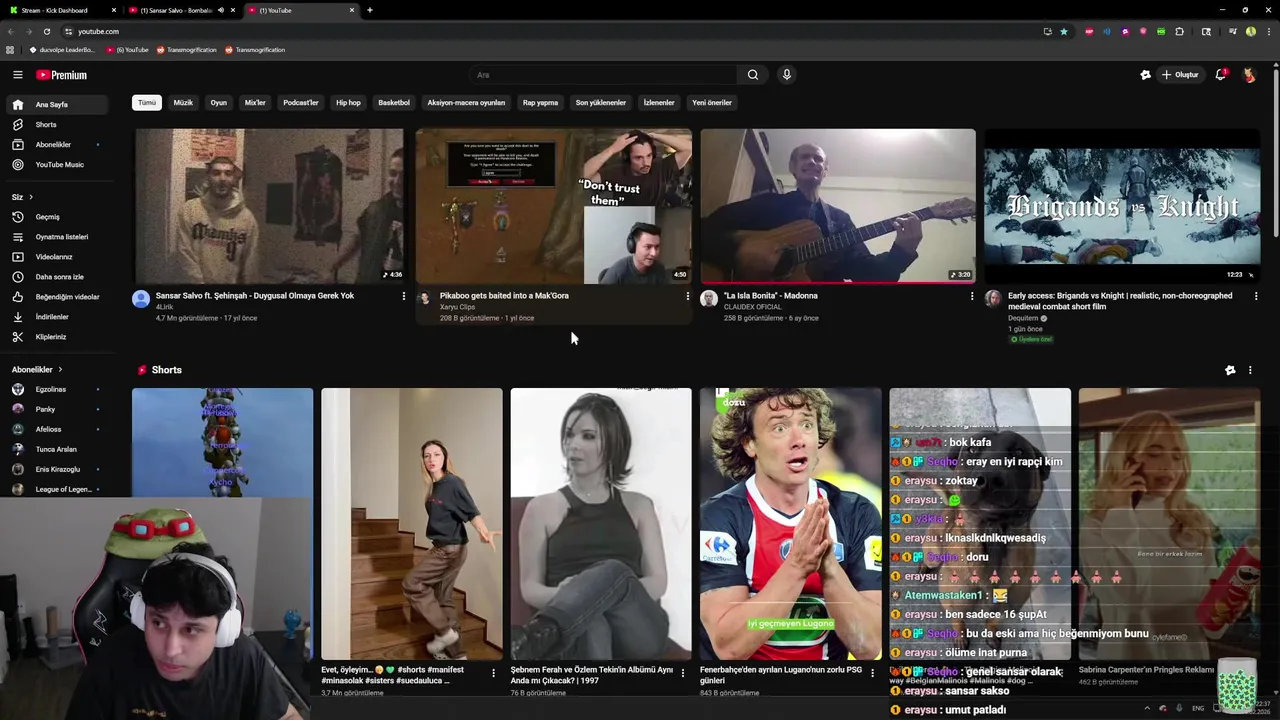This screenshot has width=1280, height=720.
Task: Open Tunca Arslan subscription
Action: 56,449
